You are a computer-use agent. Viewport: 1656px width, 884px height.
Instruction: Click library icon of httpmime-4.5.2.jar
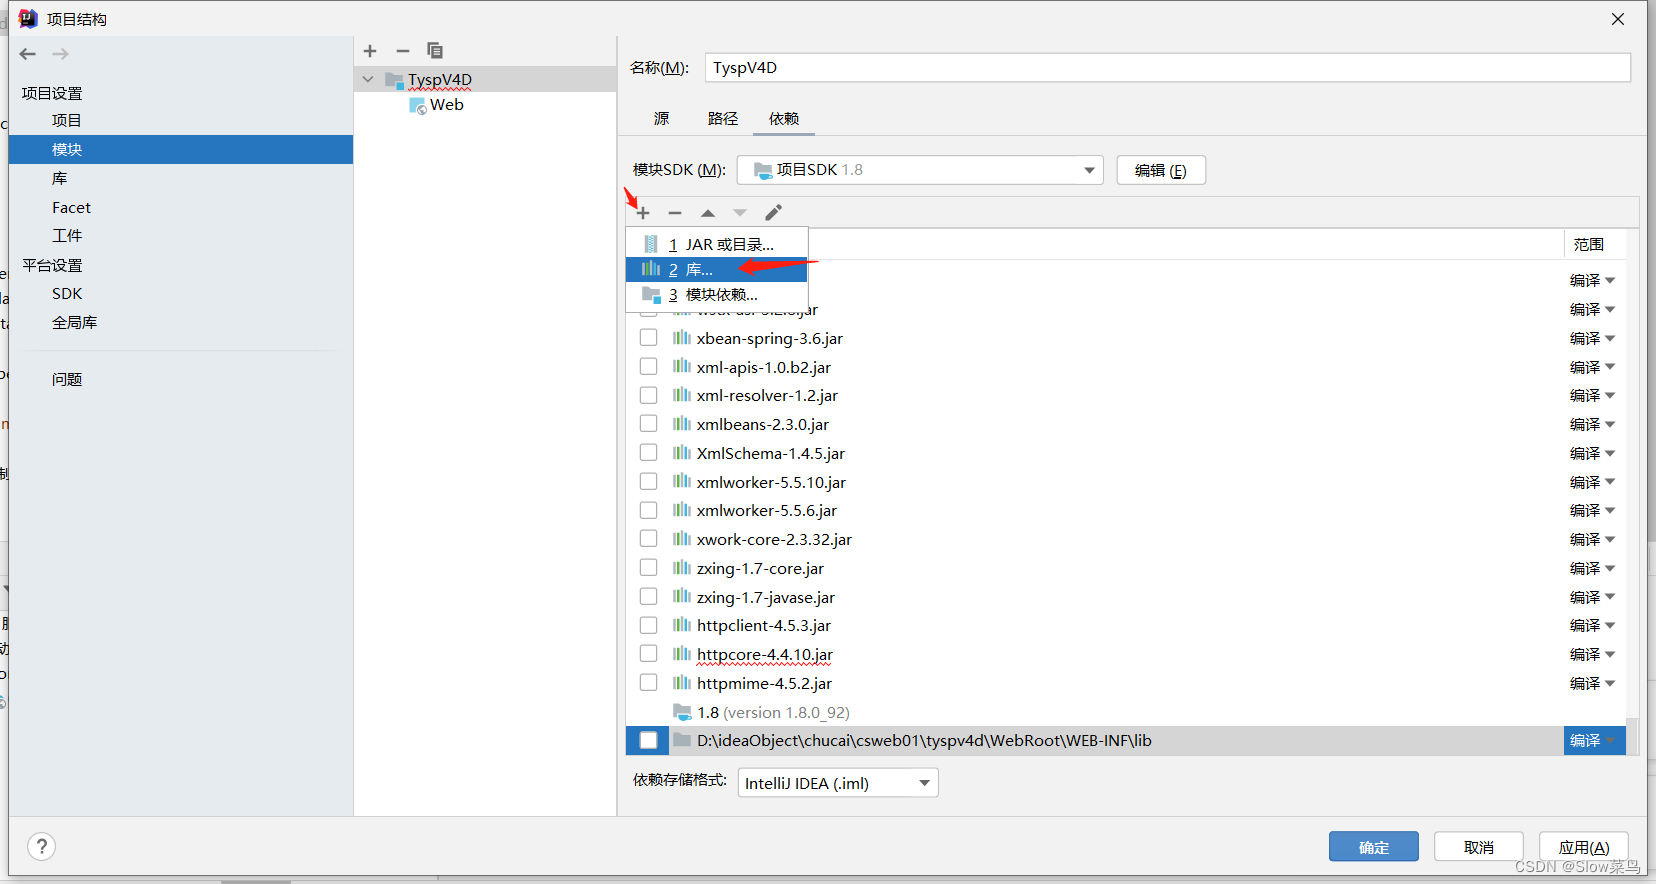point(682,683)
